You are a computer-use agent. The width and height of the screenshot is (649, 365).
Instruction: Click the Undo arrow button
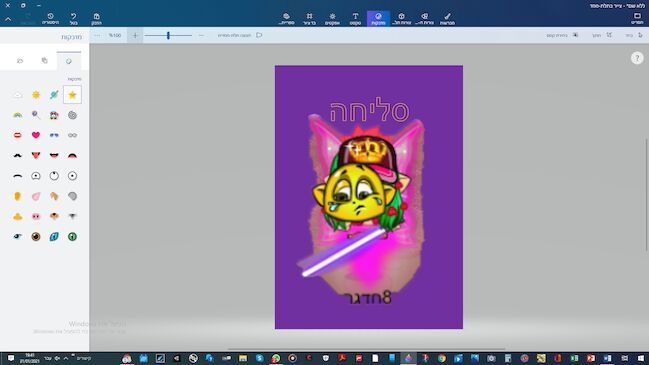click(73, 19)
